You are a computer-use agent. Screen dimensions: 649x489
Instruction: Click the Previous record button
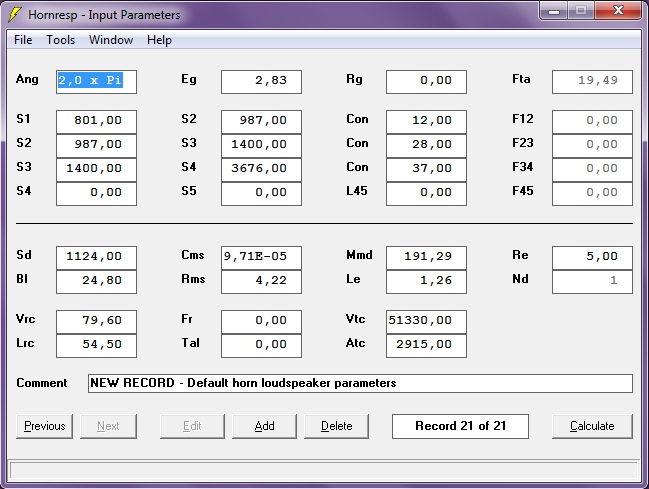pyautogui.click(x=44, y=426)
